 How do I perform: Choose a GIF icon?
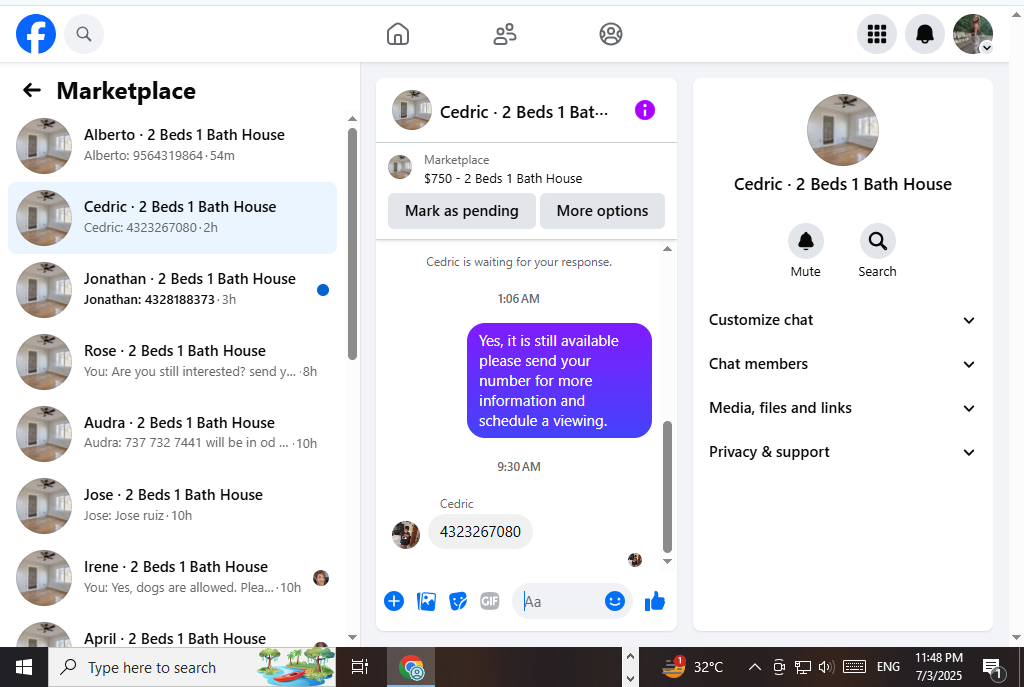tap(490, 601)
